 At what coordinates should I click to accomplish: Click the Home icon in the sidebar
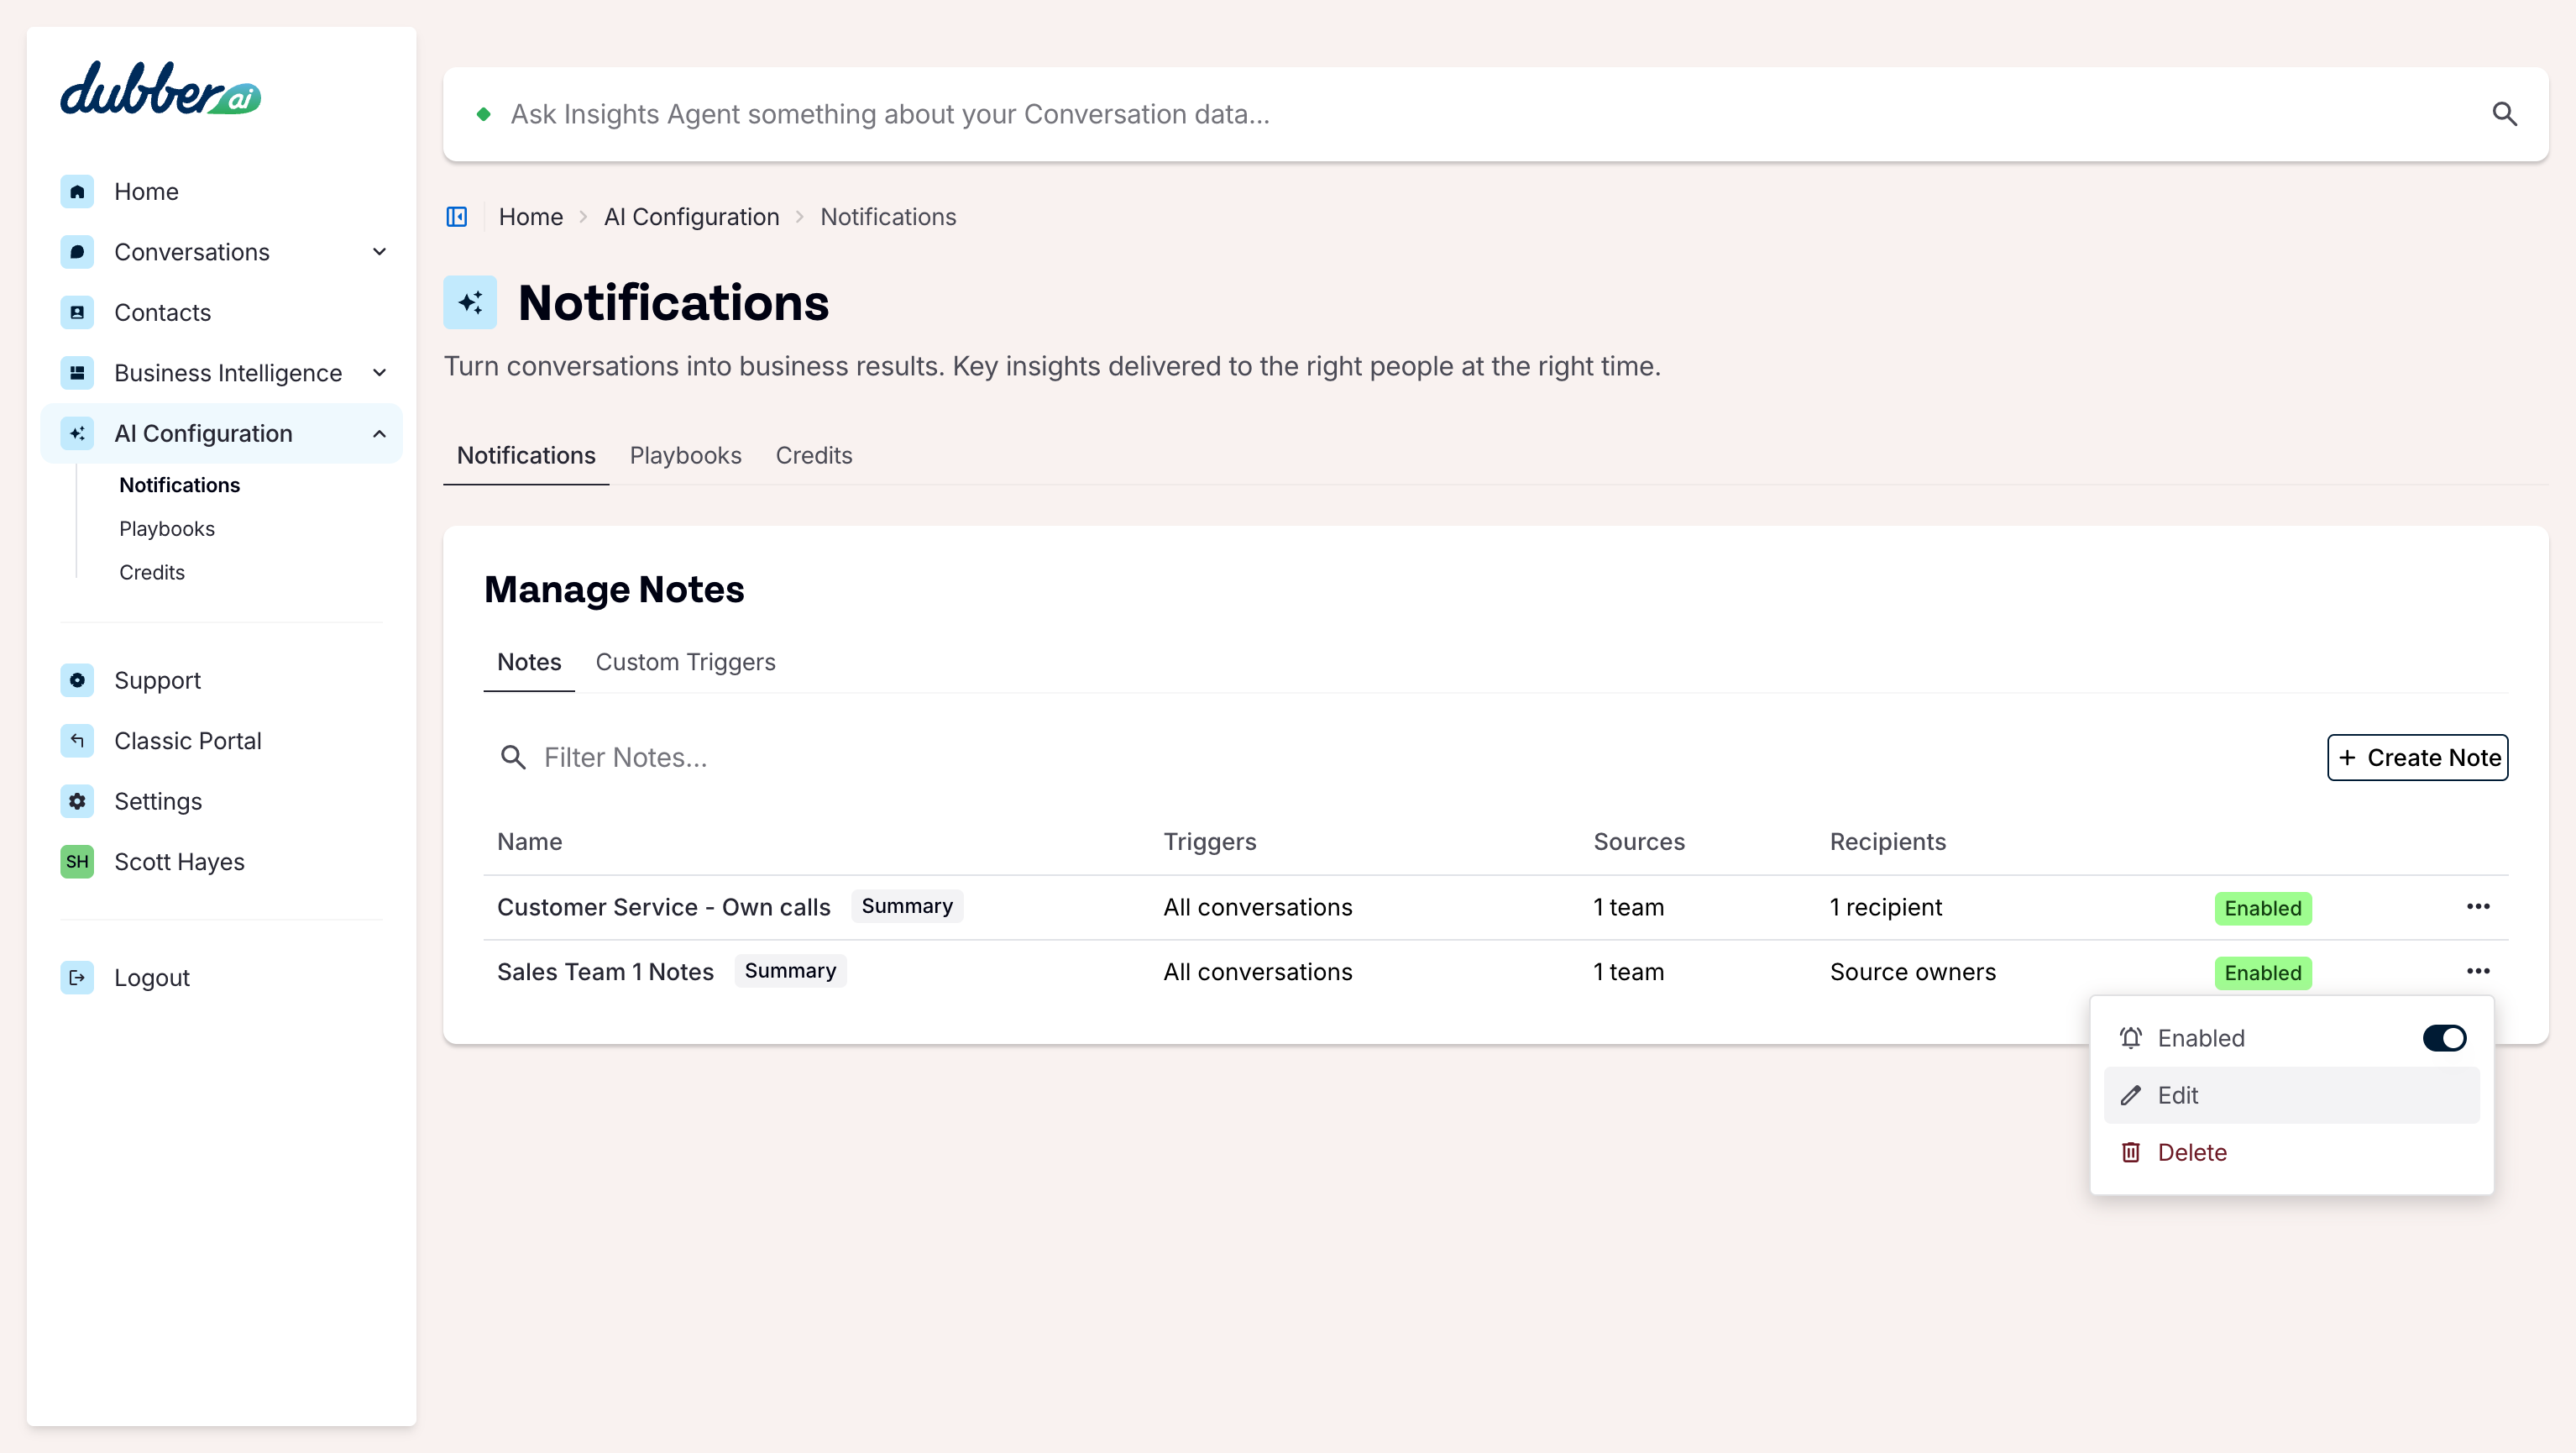point(77,191)
